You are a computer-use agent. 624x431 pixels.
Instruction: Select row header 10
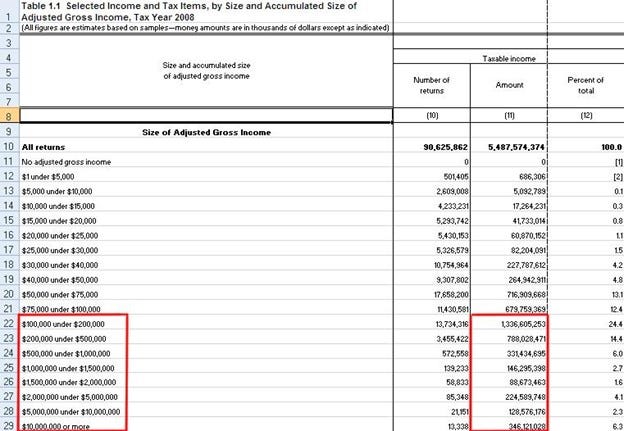point(9,147)
